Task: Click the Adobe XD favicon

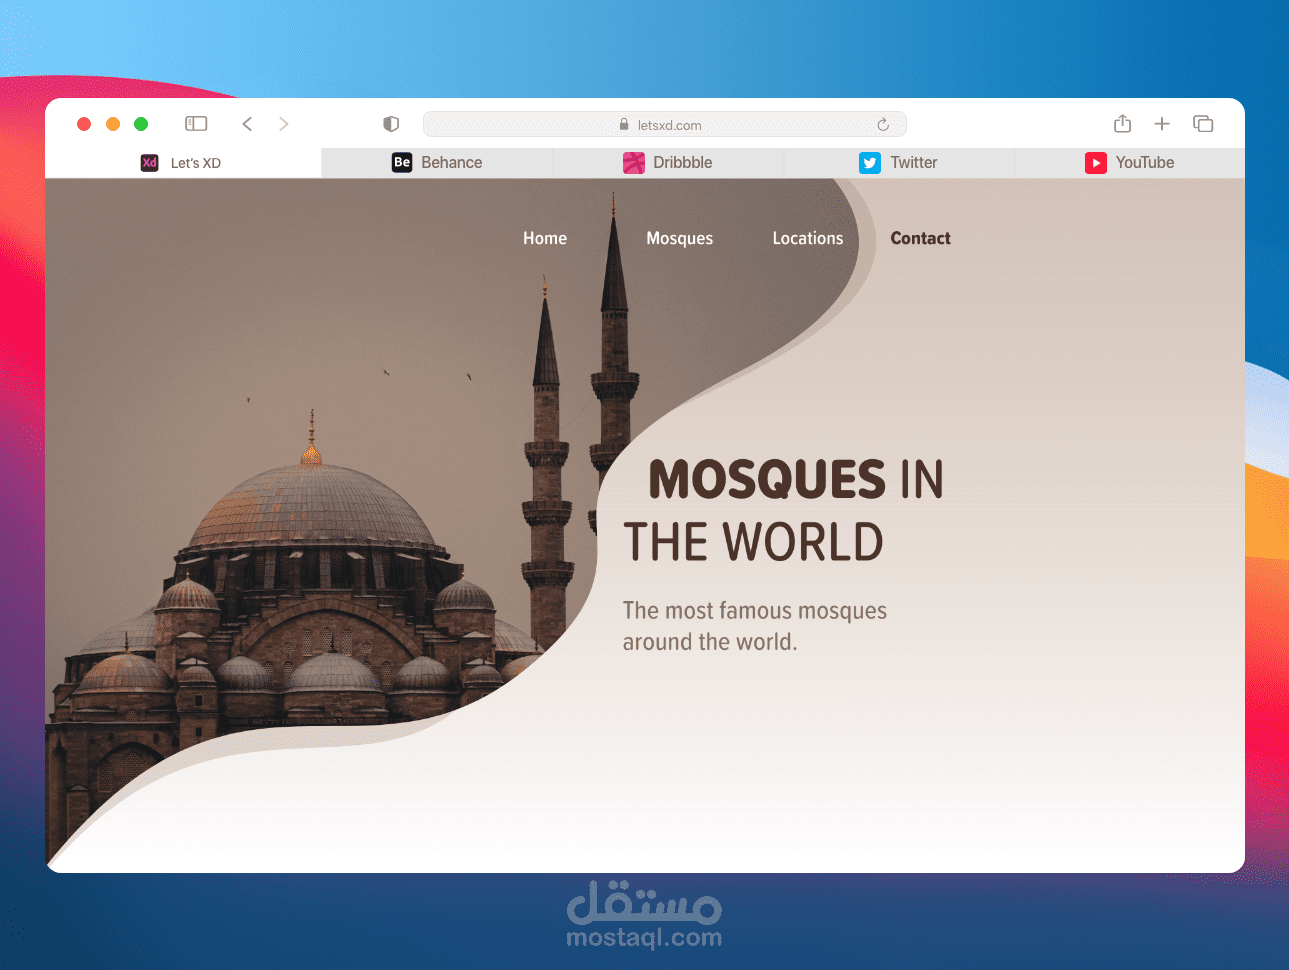Action: 150,163
